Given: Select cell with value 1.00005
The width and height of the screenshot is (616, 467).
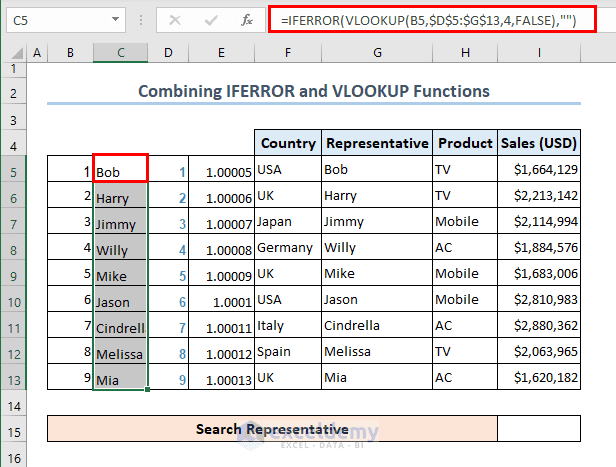Looking at the screenshot, I should coord(222,169).
